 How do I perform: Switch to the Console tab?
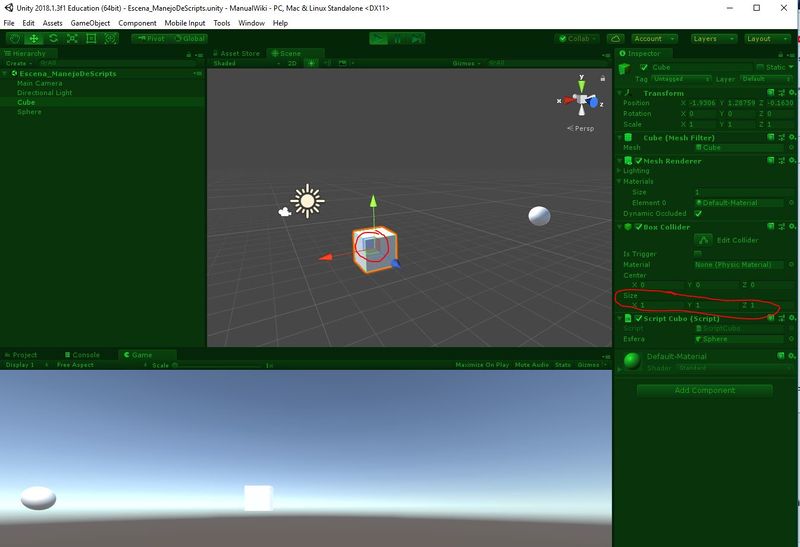[83, 355]
